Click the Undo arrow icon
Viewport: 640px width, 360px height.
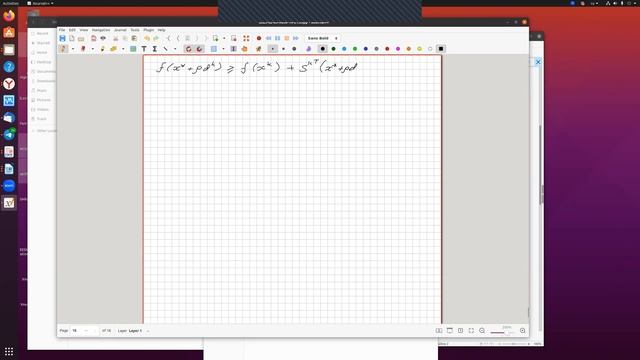coord(147,38)
